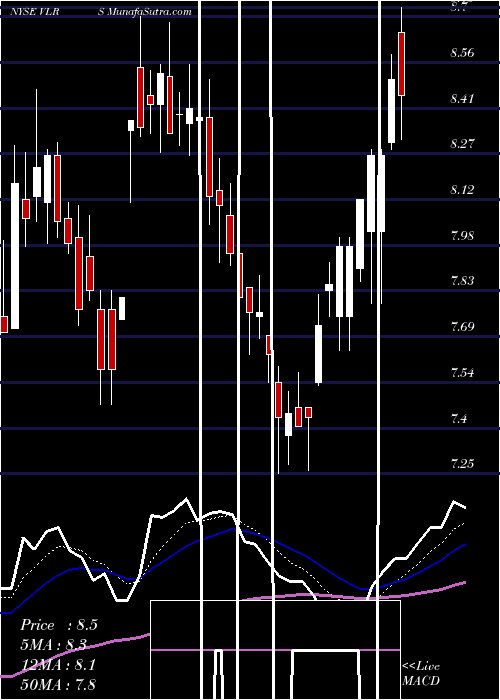
Task: Select the 7.25 price axis label
Action: tap(462, 464)
